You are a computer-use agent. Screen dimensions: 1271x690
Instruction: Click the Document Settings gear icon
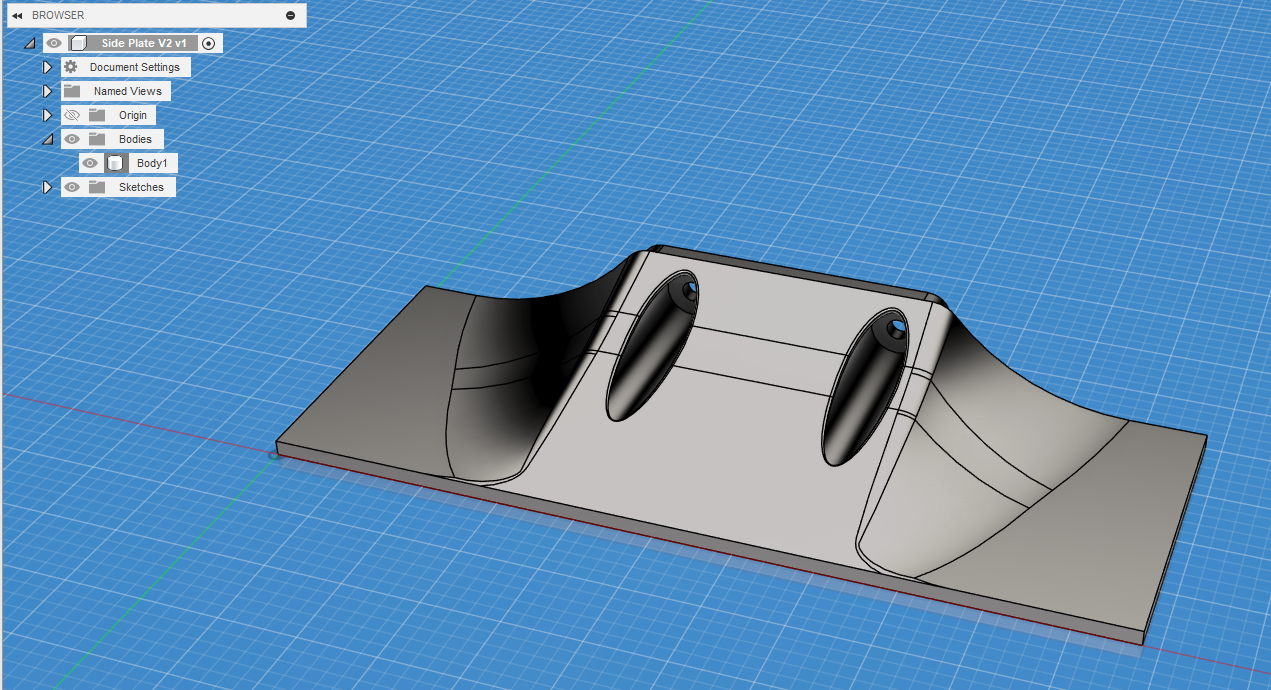[x=71, y=67]
